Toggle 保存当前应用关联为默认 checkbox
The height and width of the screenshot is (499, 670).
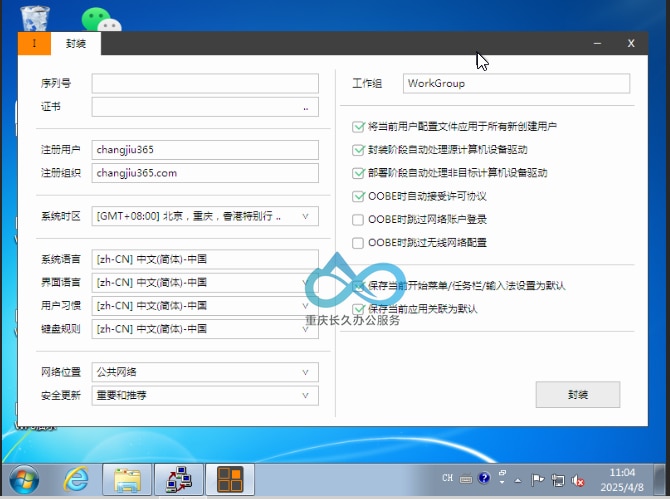pyautogui.click(x=358, y=309)
